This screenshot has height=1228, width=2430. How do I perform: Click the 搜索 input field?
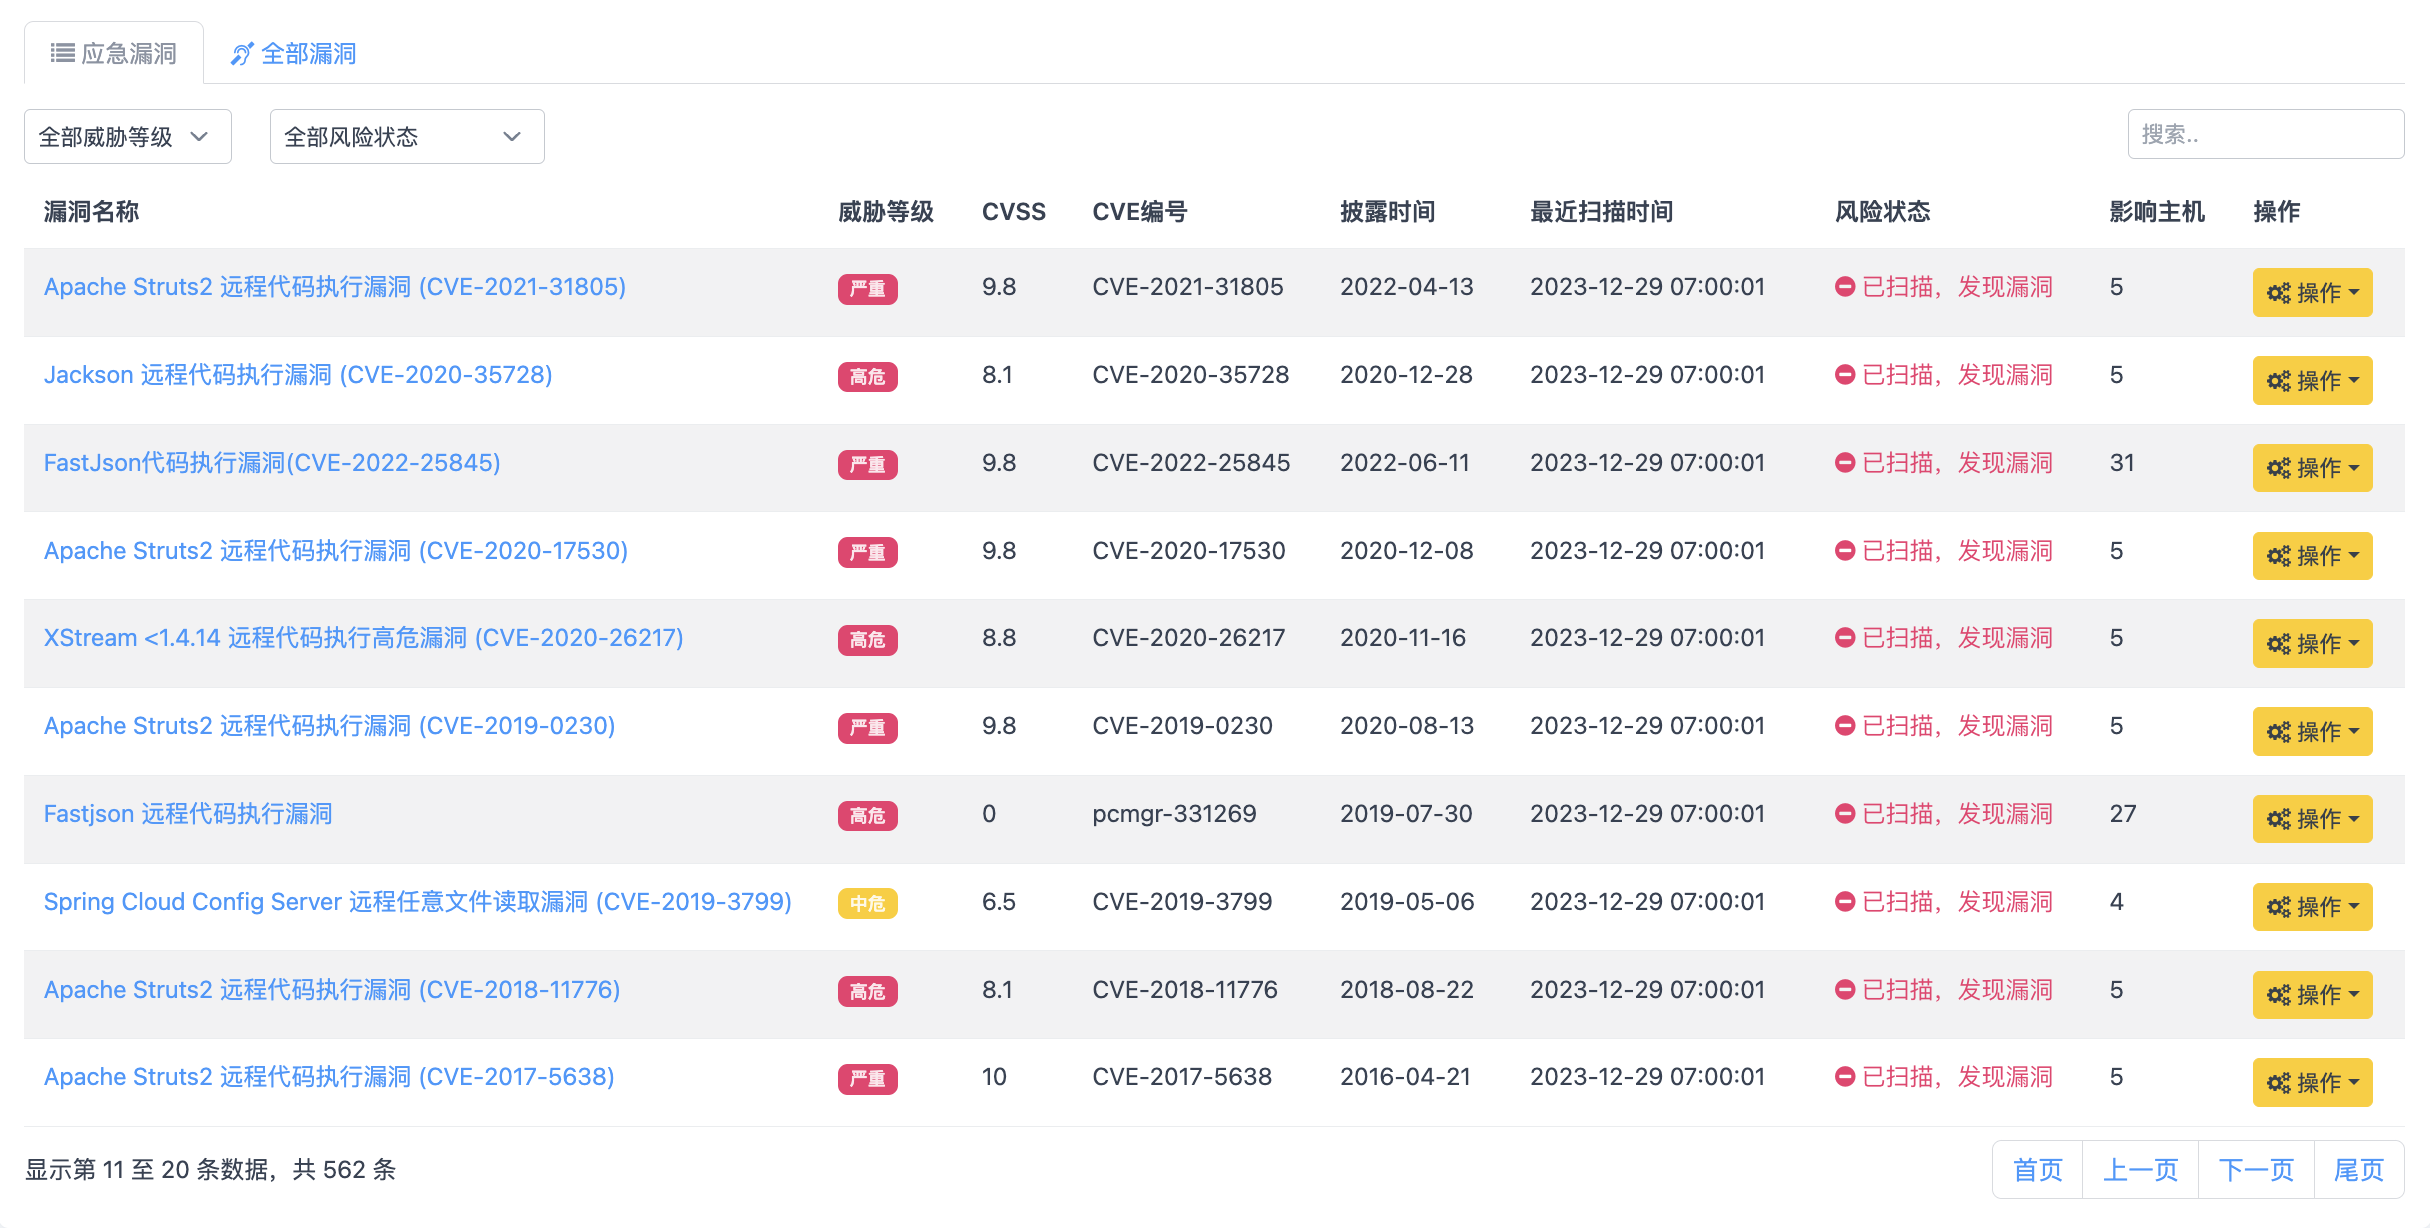click(x=2265, y=134)
